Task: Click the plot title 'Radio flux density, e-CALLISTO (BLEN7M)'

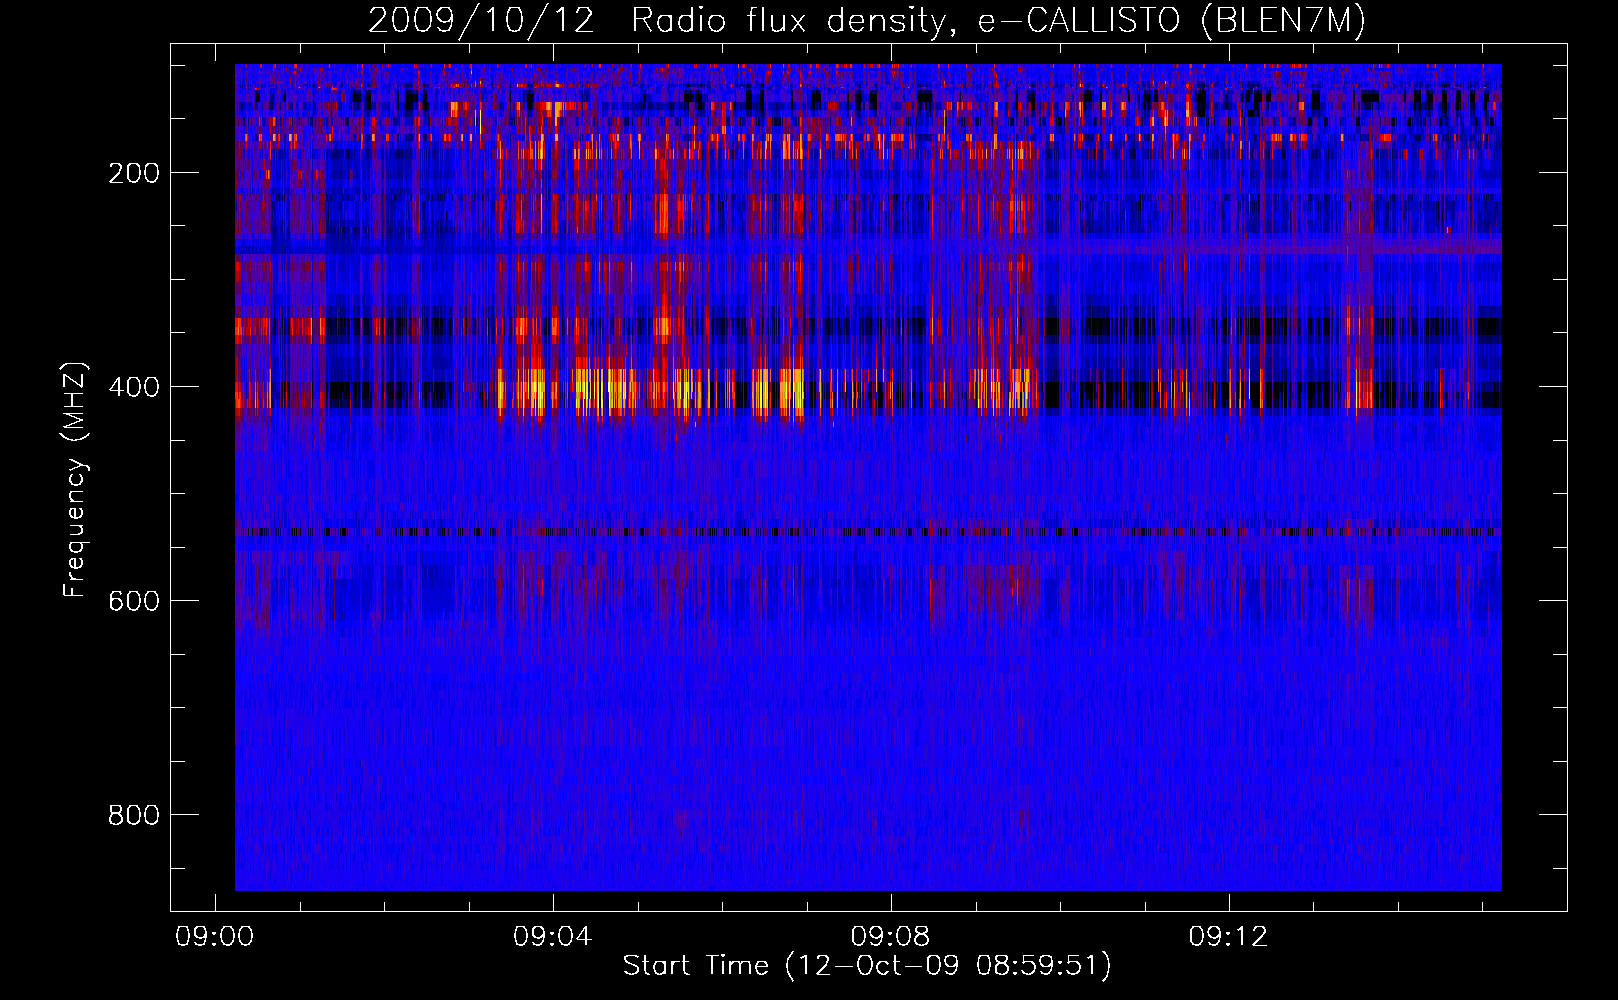Action: 998,21
